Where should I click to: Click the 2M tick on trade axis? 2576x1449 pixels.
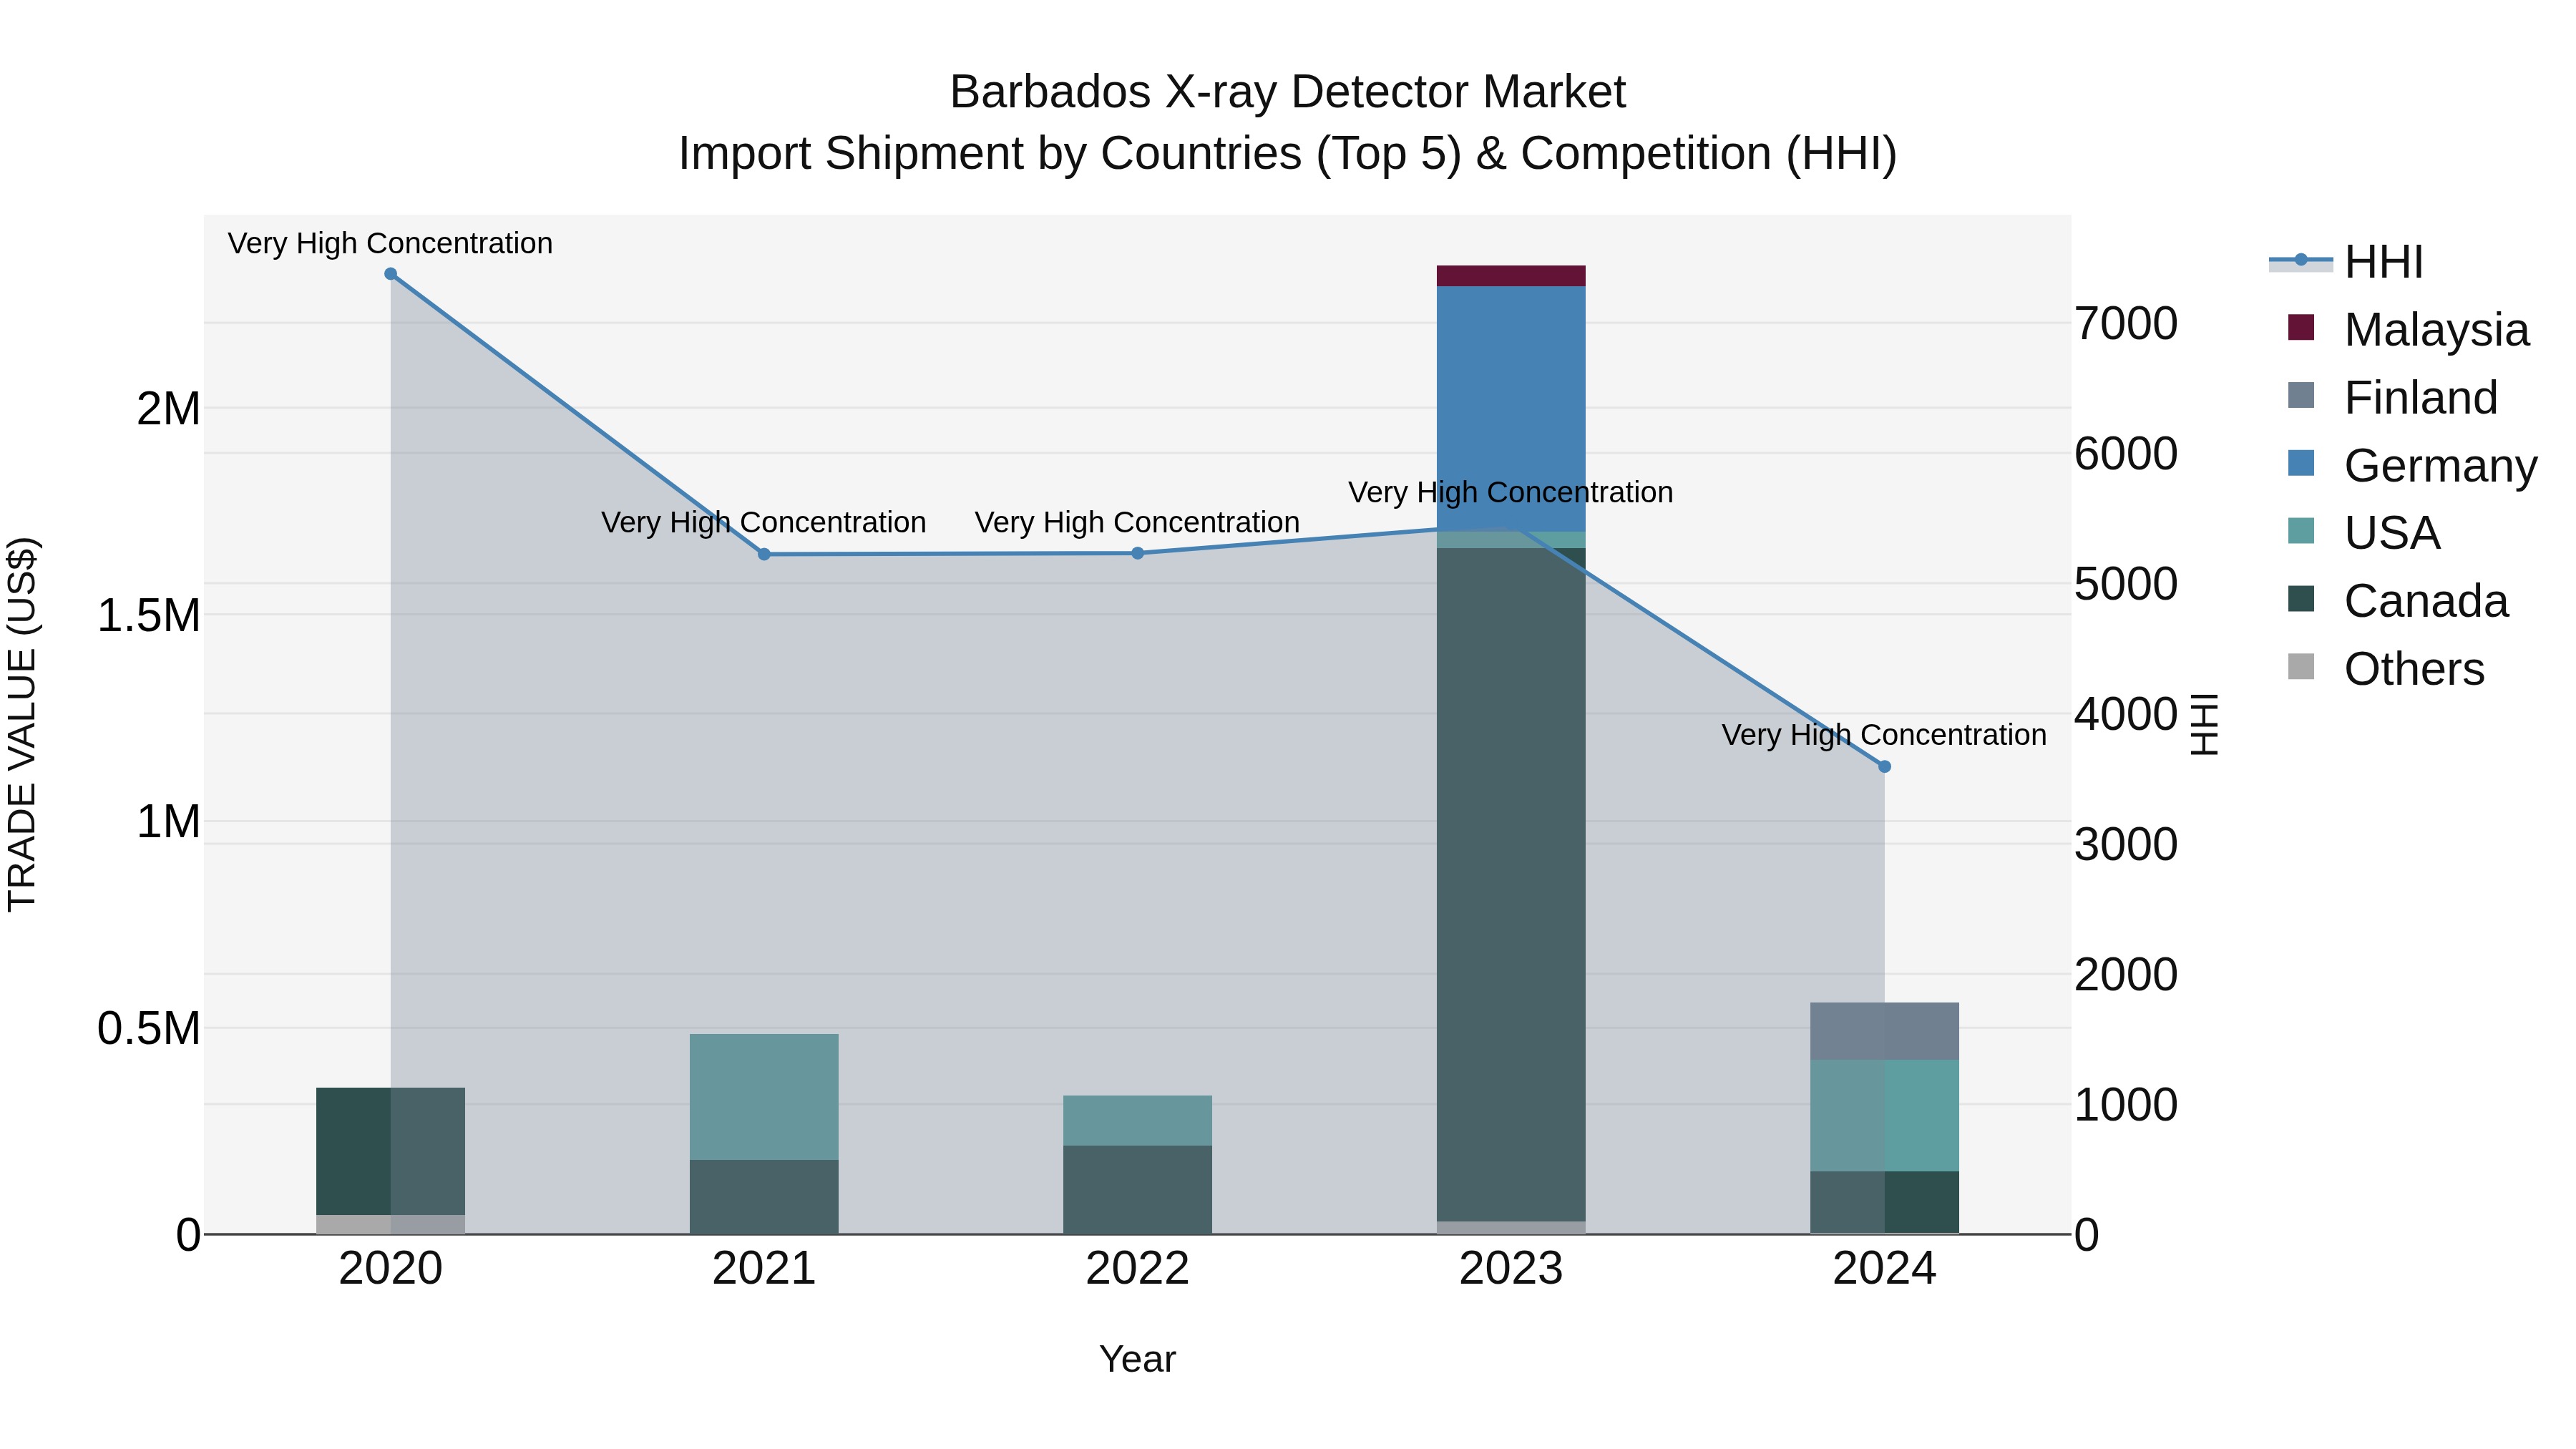point(169,409)
